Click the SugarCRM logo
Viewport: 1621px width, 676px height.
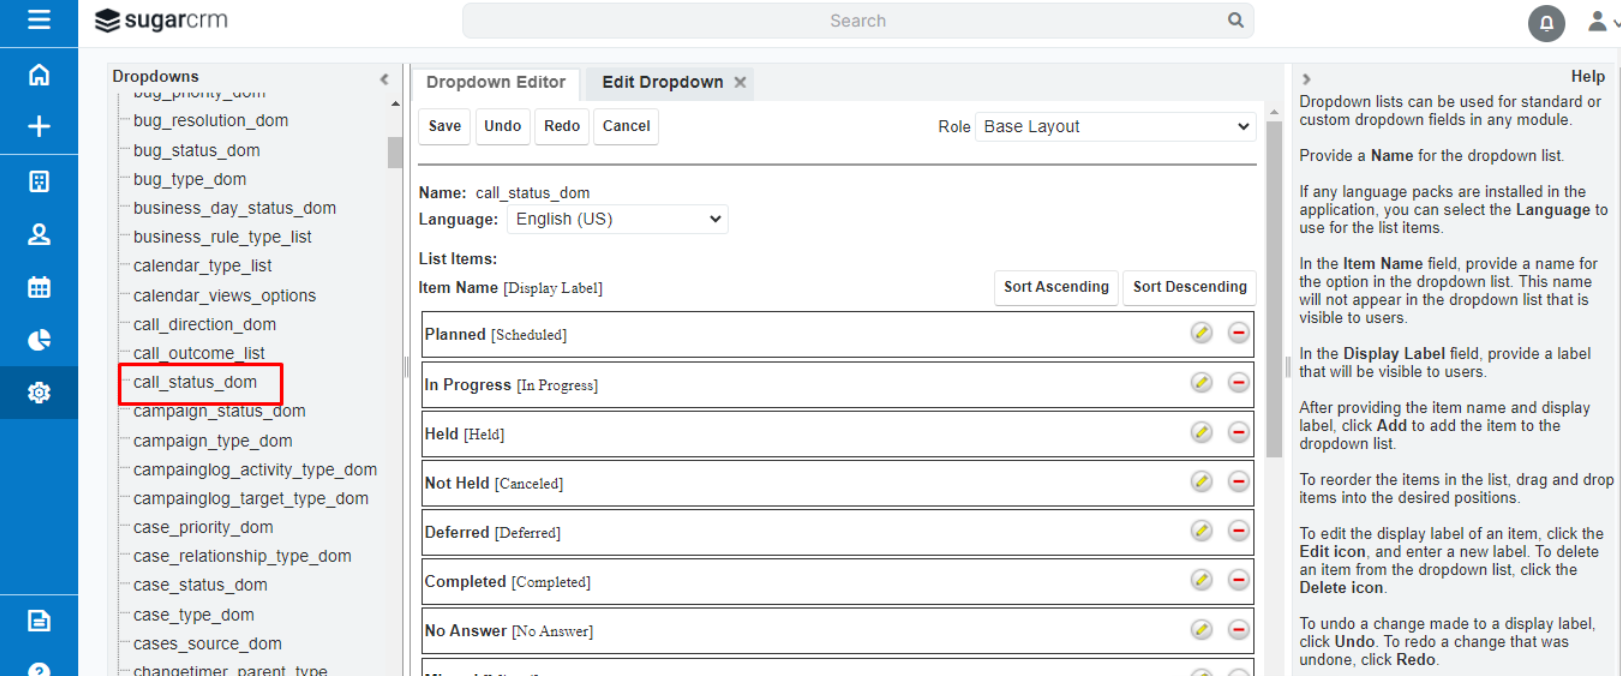click(161, 20)
